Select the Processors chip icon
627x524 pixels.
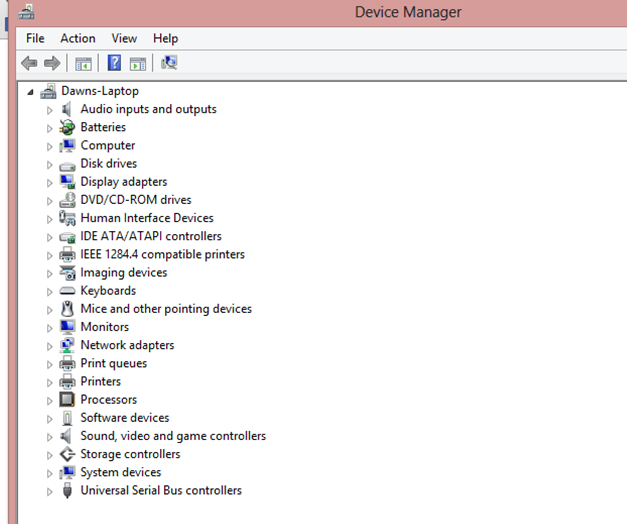coord(67,400)
